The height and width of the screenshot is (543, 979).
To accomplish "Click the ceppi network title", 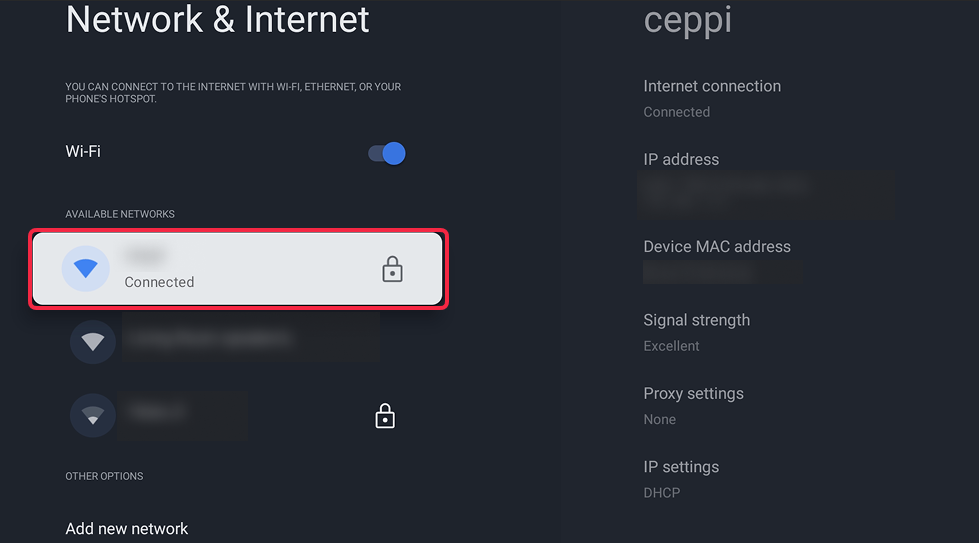I will [x=688, y=19].
